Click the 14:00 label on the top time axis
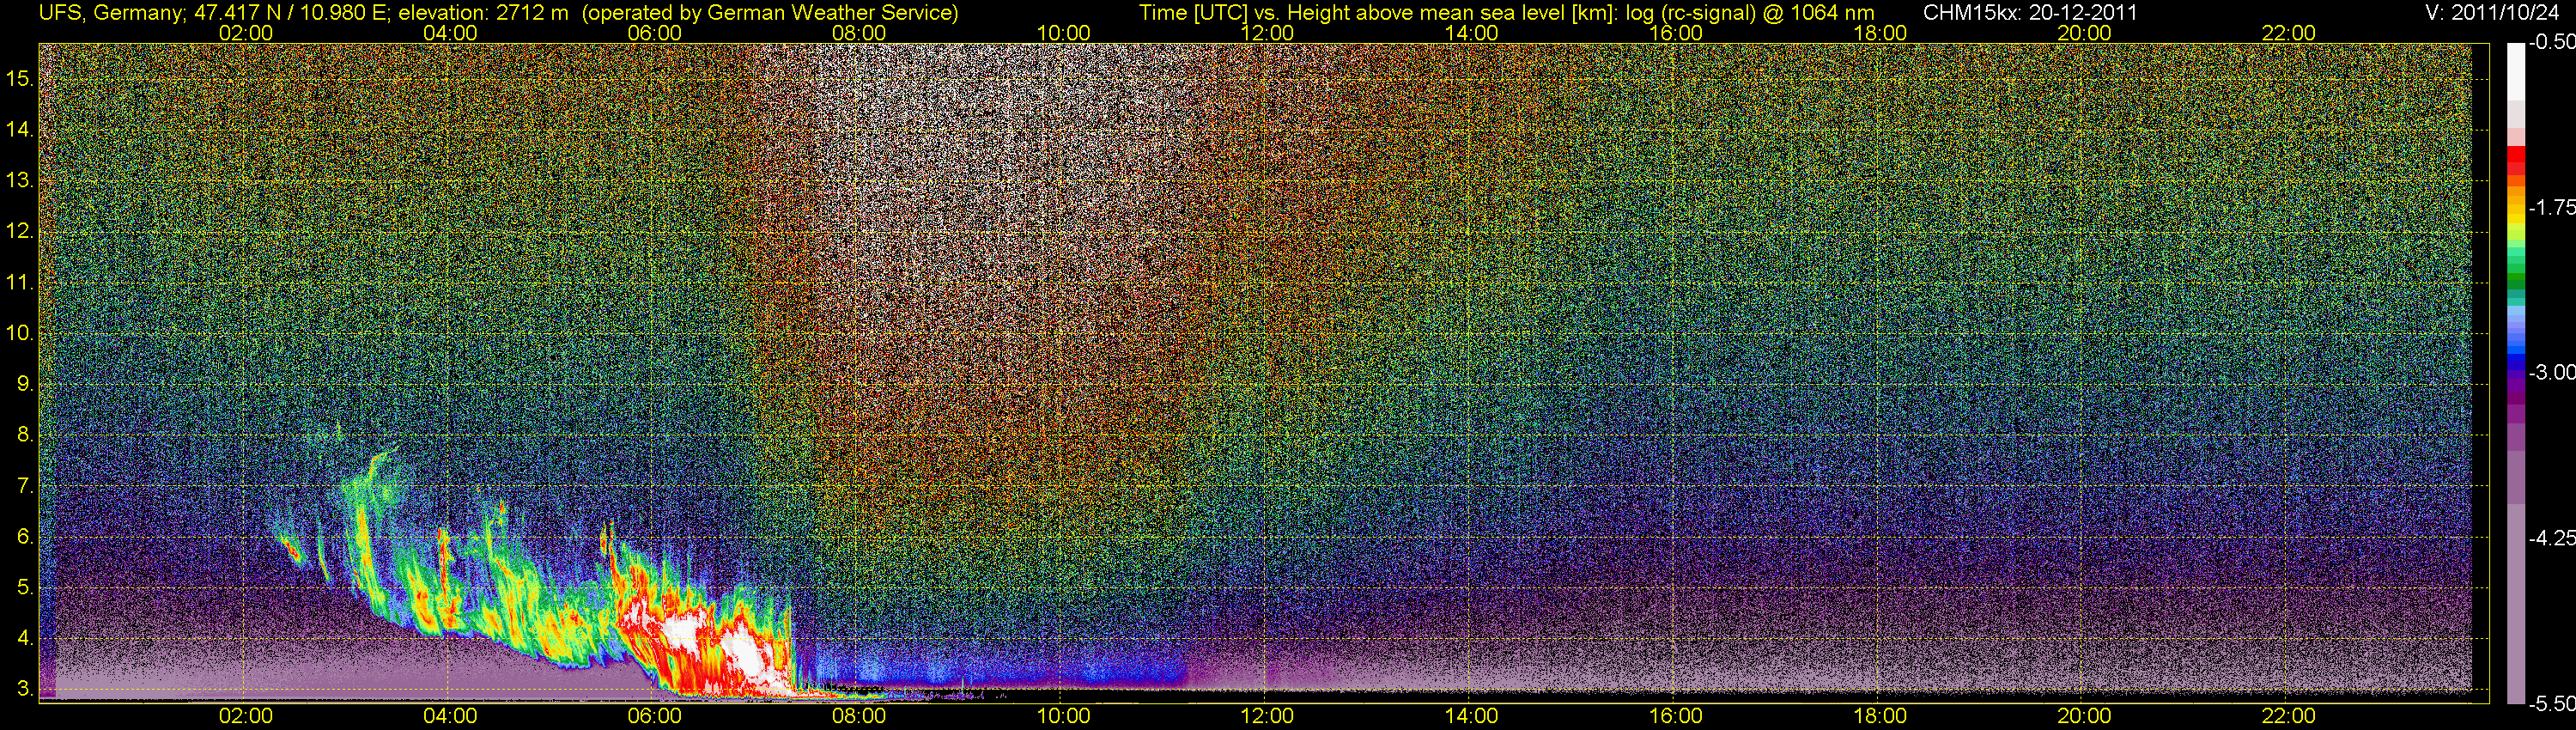This screenshot has height=730, width=2576. 1471,33
